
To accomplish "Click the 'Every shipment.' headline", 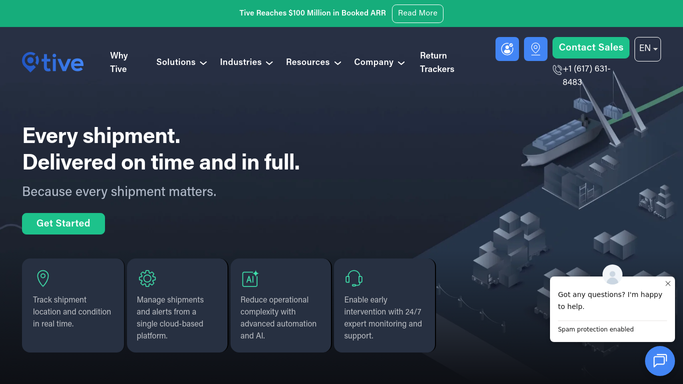I will [x=101, y=136].
